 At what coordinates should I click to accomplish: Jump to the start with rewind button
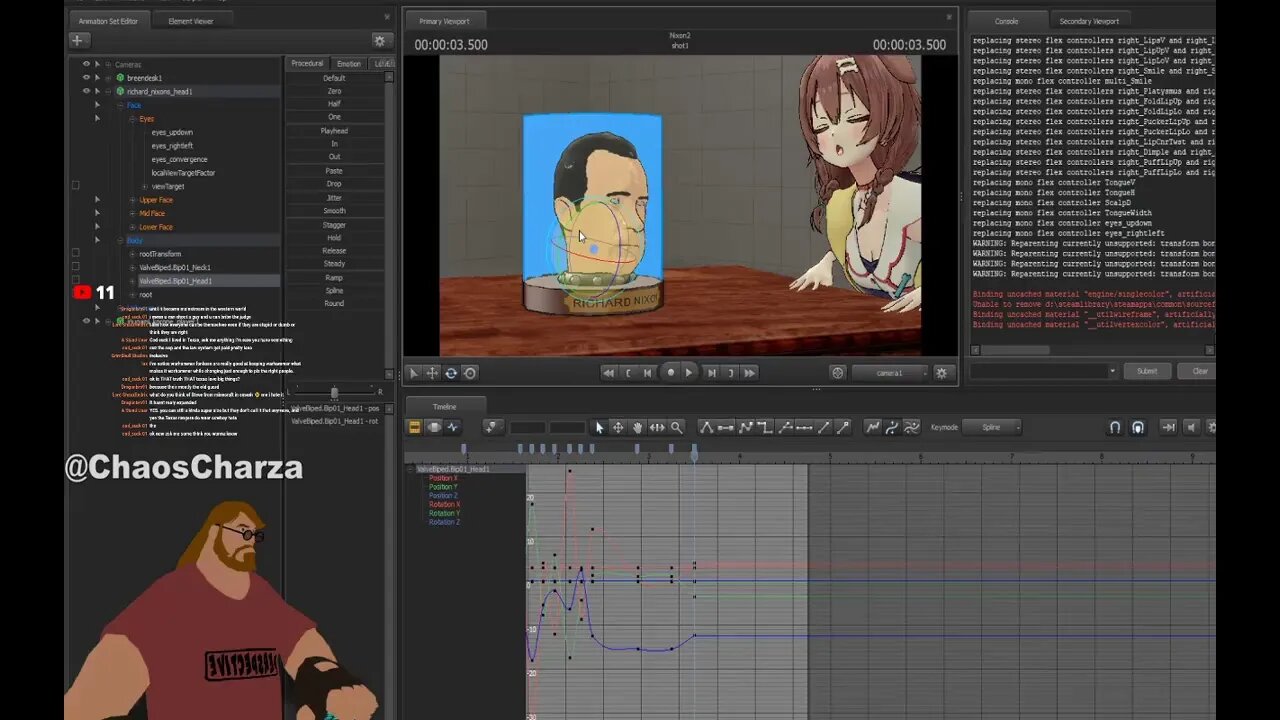pyautogui.click(x=608, y=373)
